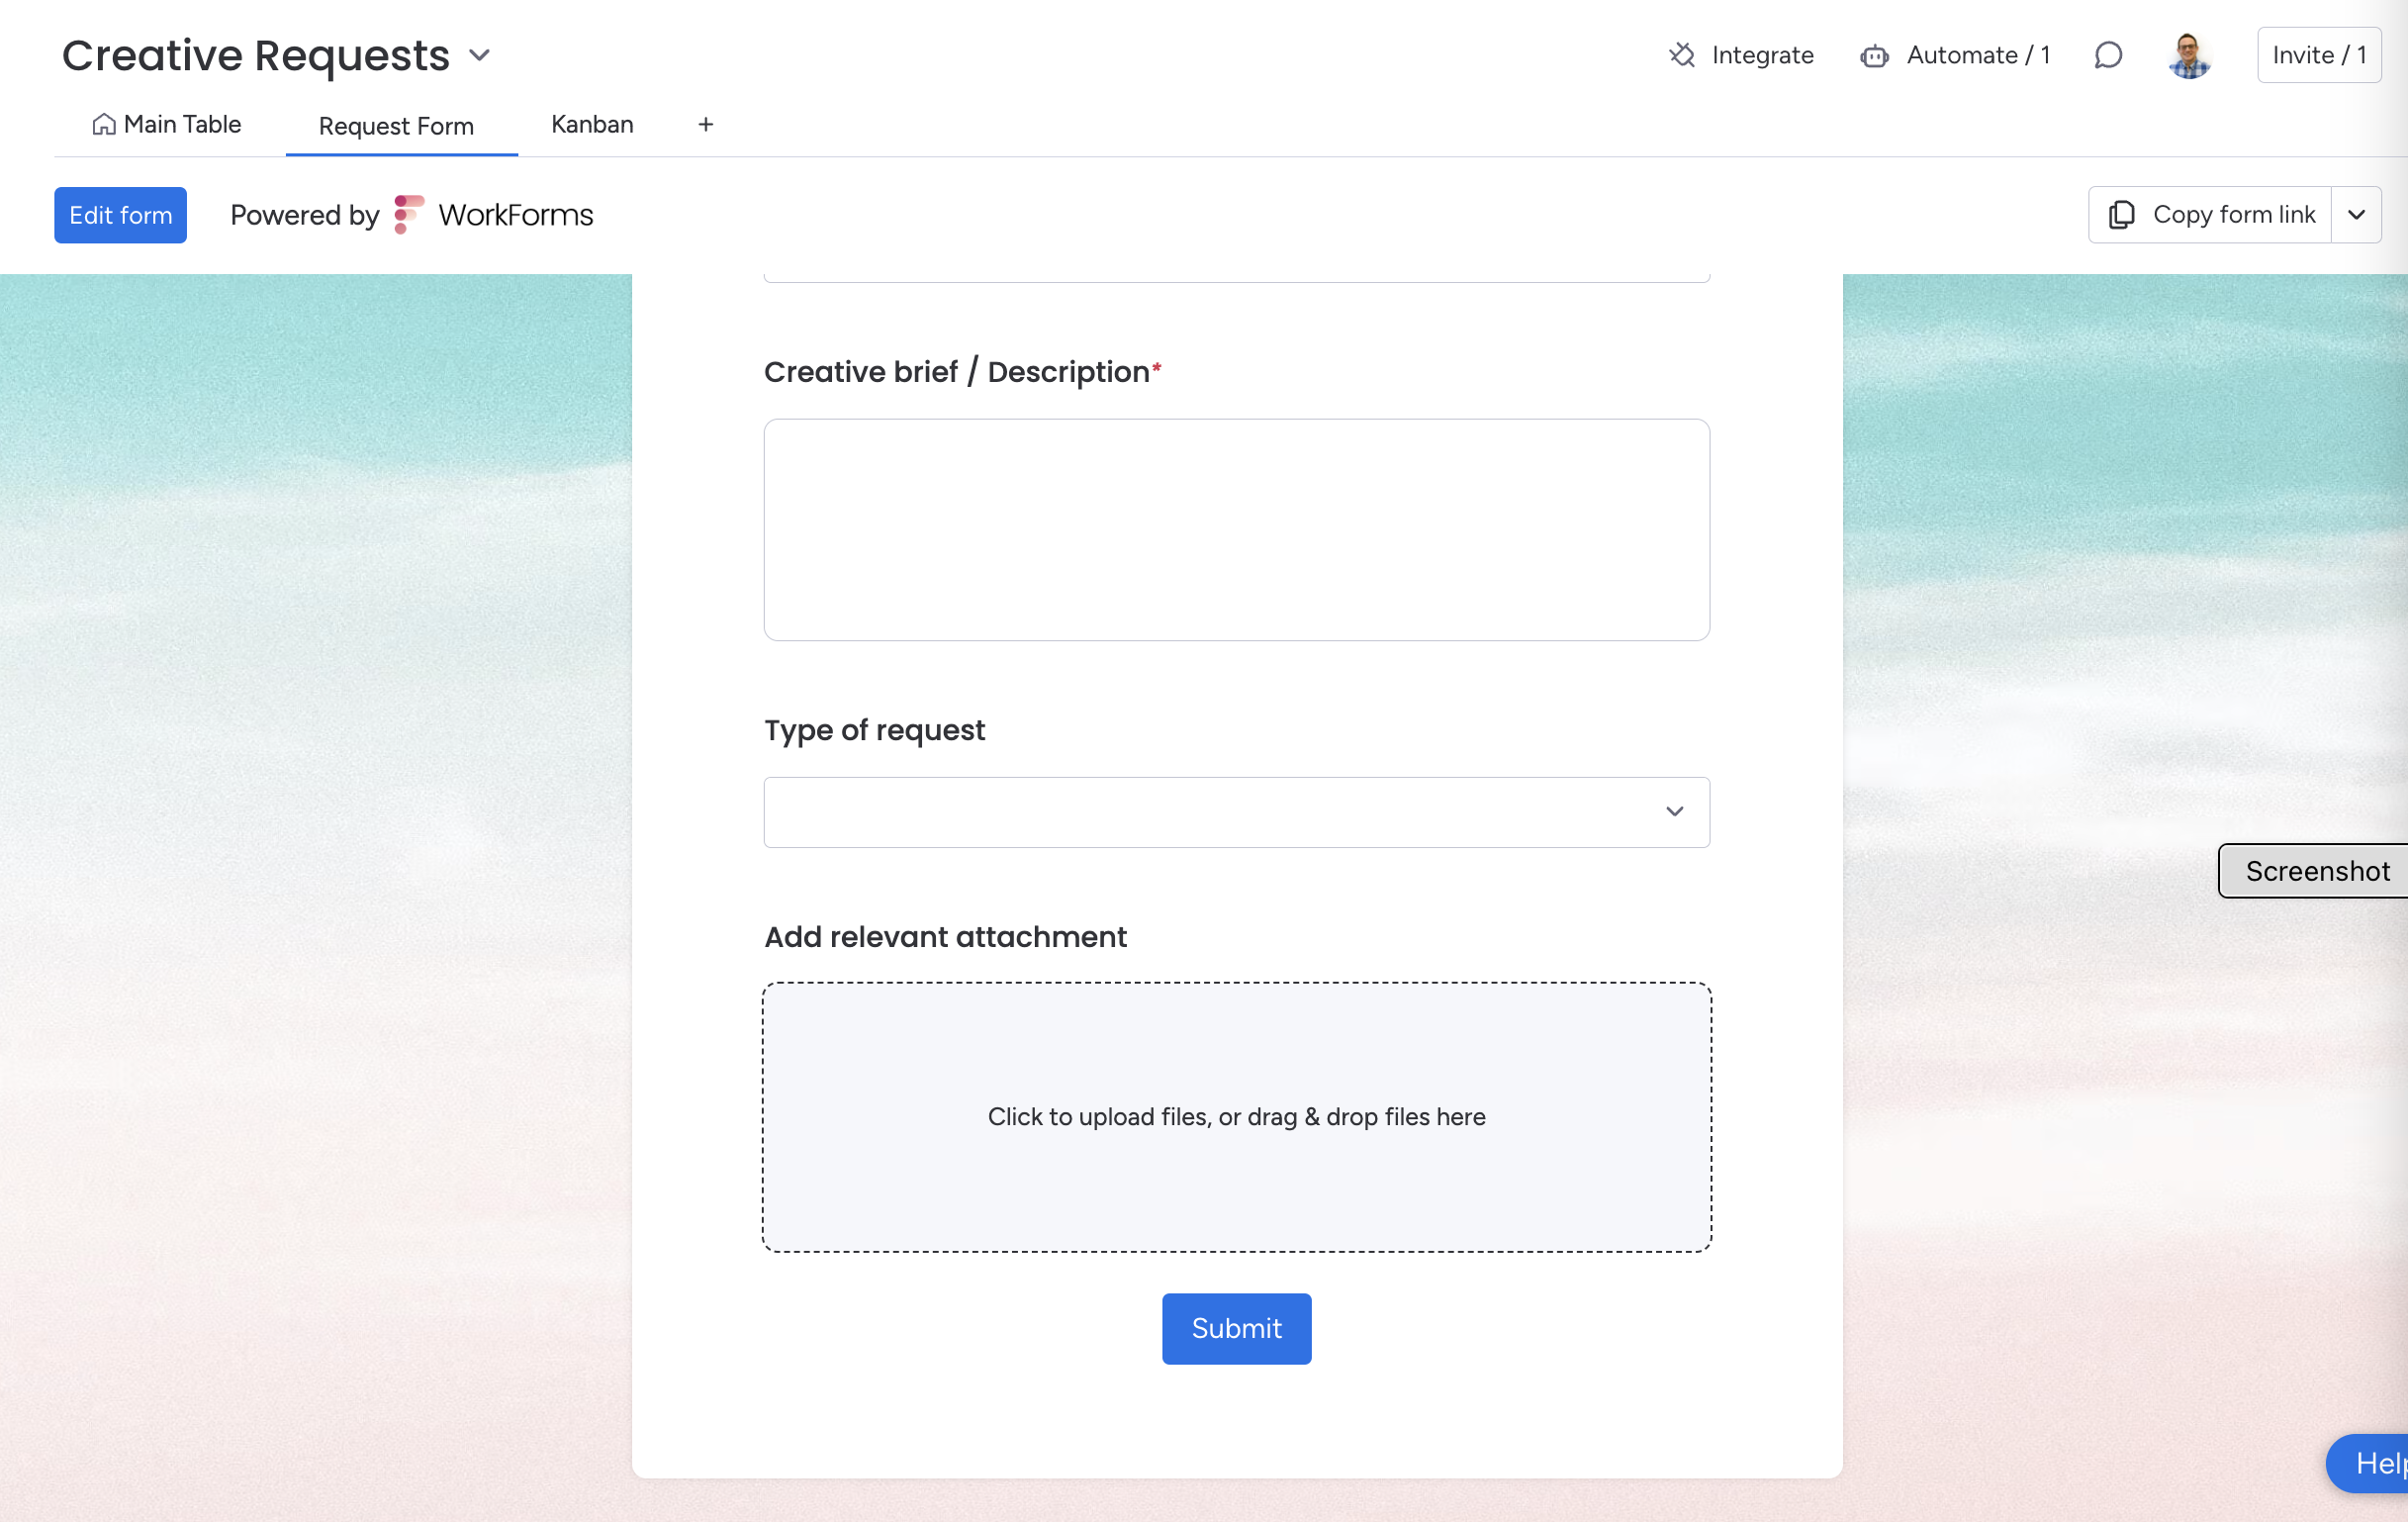
Task: Click the Invite / 1 button
Action: [x=2318, y=55]
